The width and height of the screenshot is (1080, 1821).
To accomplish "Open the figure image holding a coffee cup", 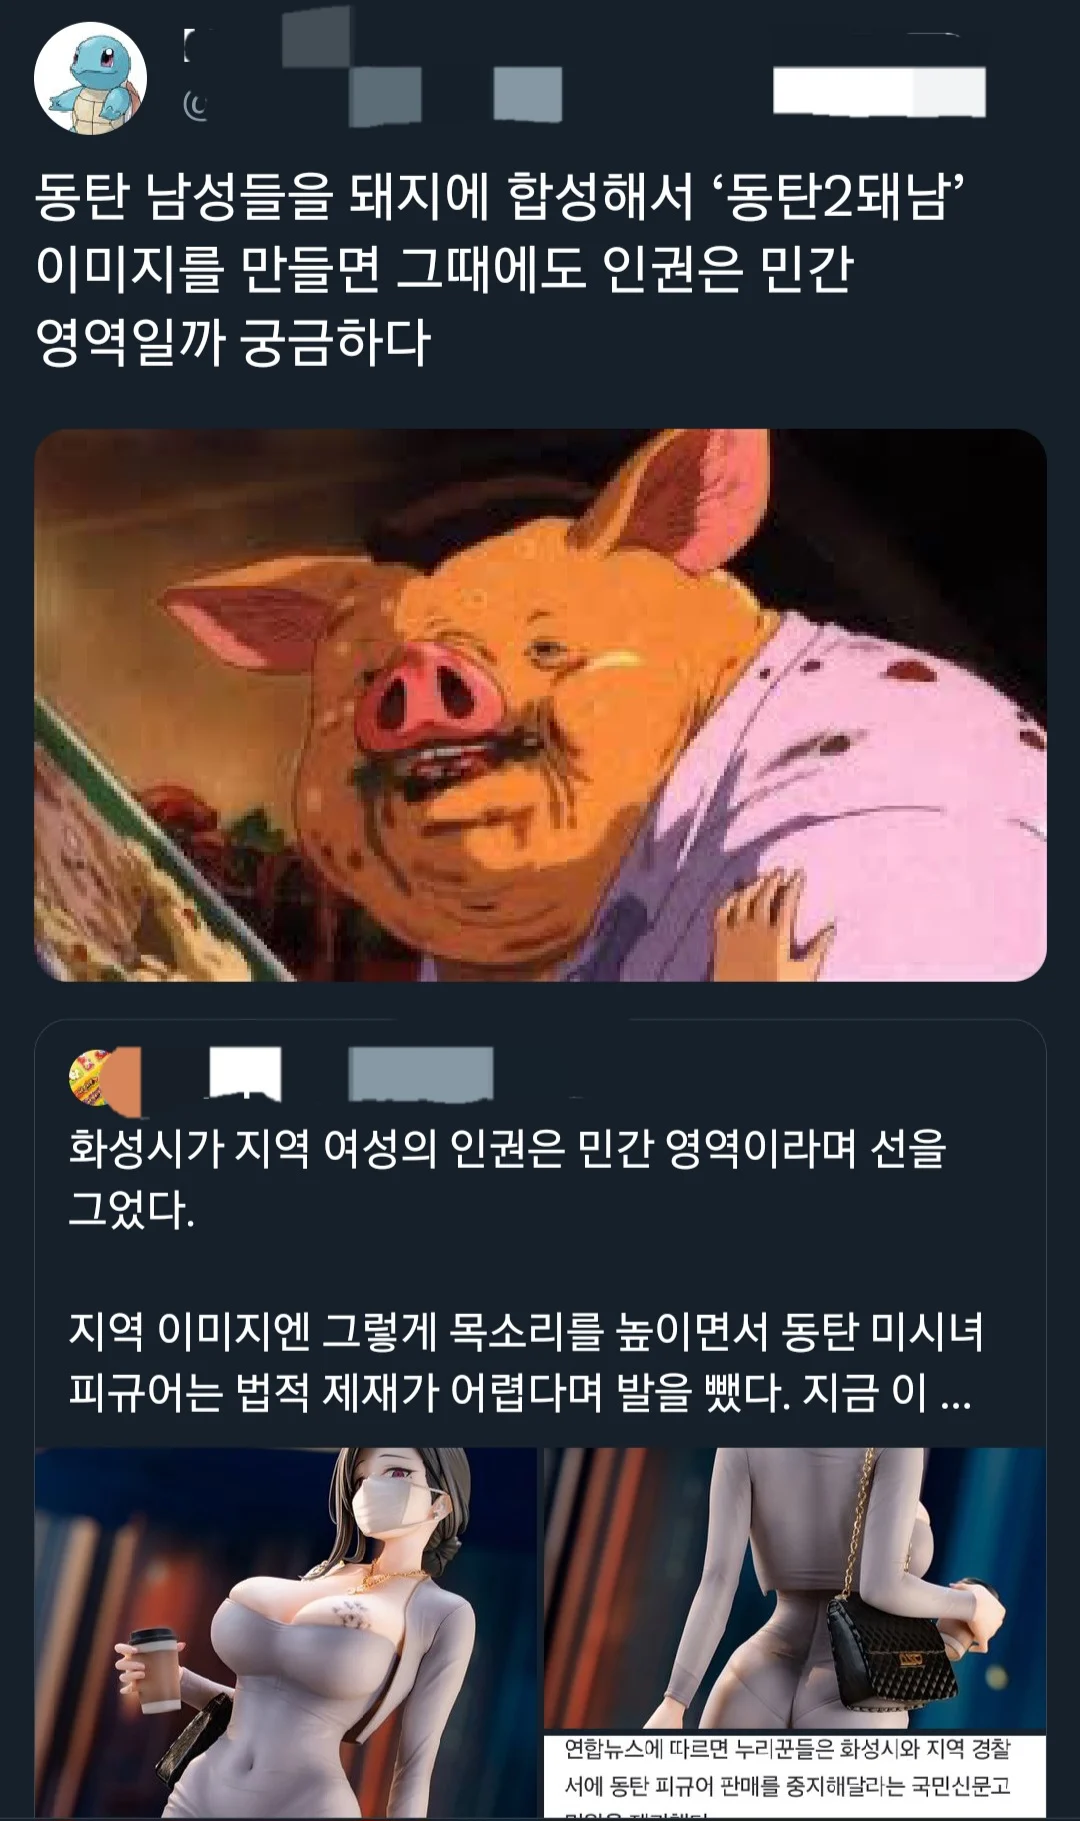I will 286,1632.
